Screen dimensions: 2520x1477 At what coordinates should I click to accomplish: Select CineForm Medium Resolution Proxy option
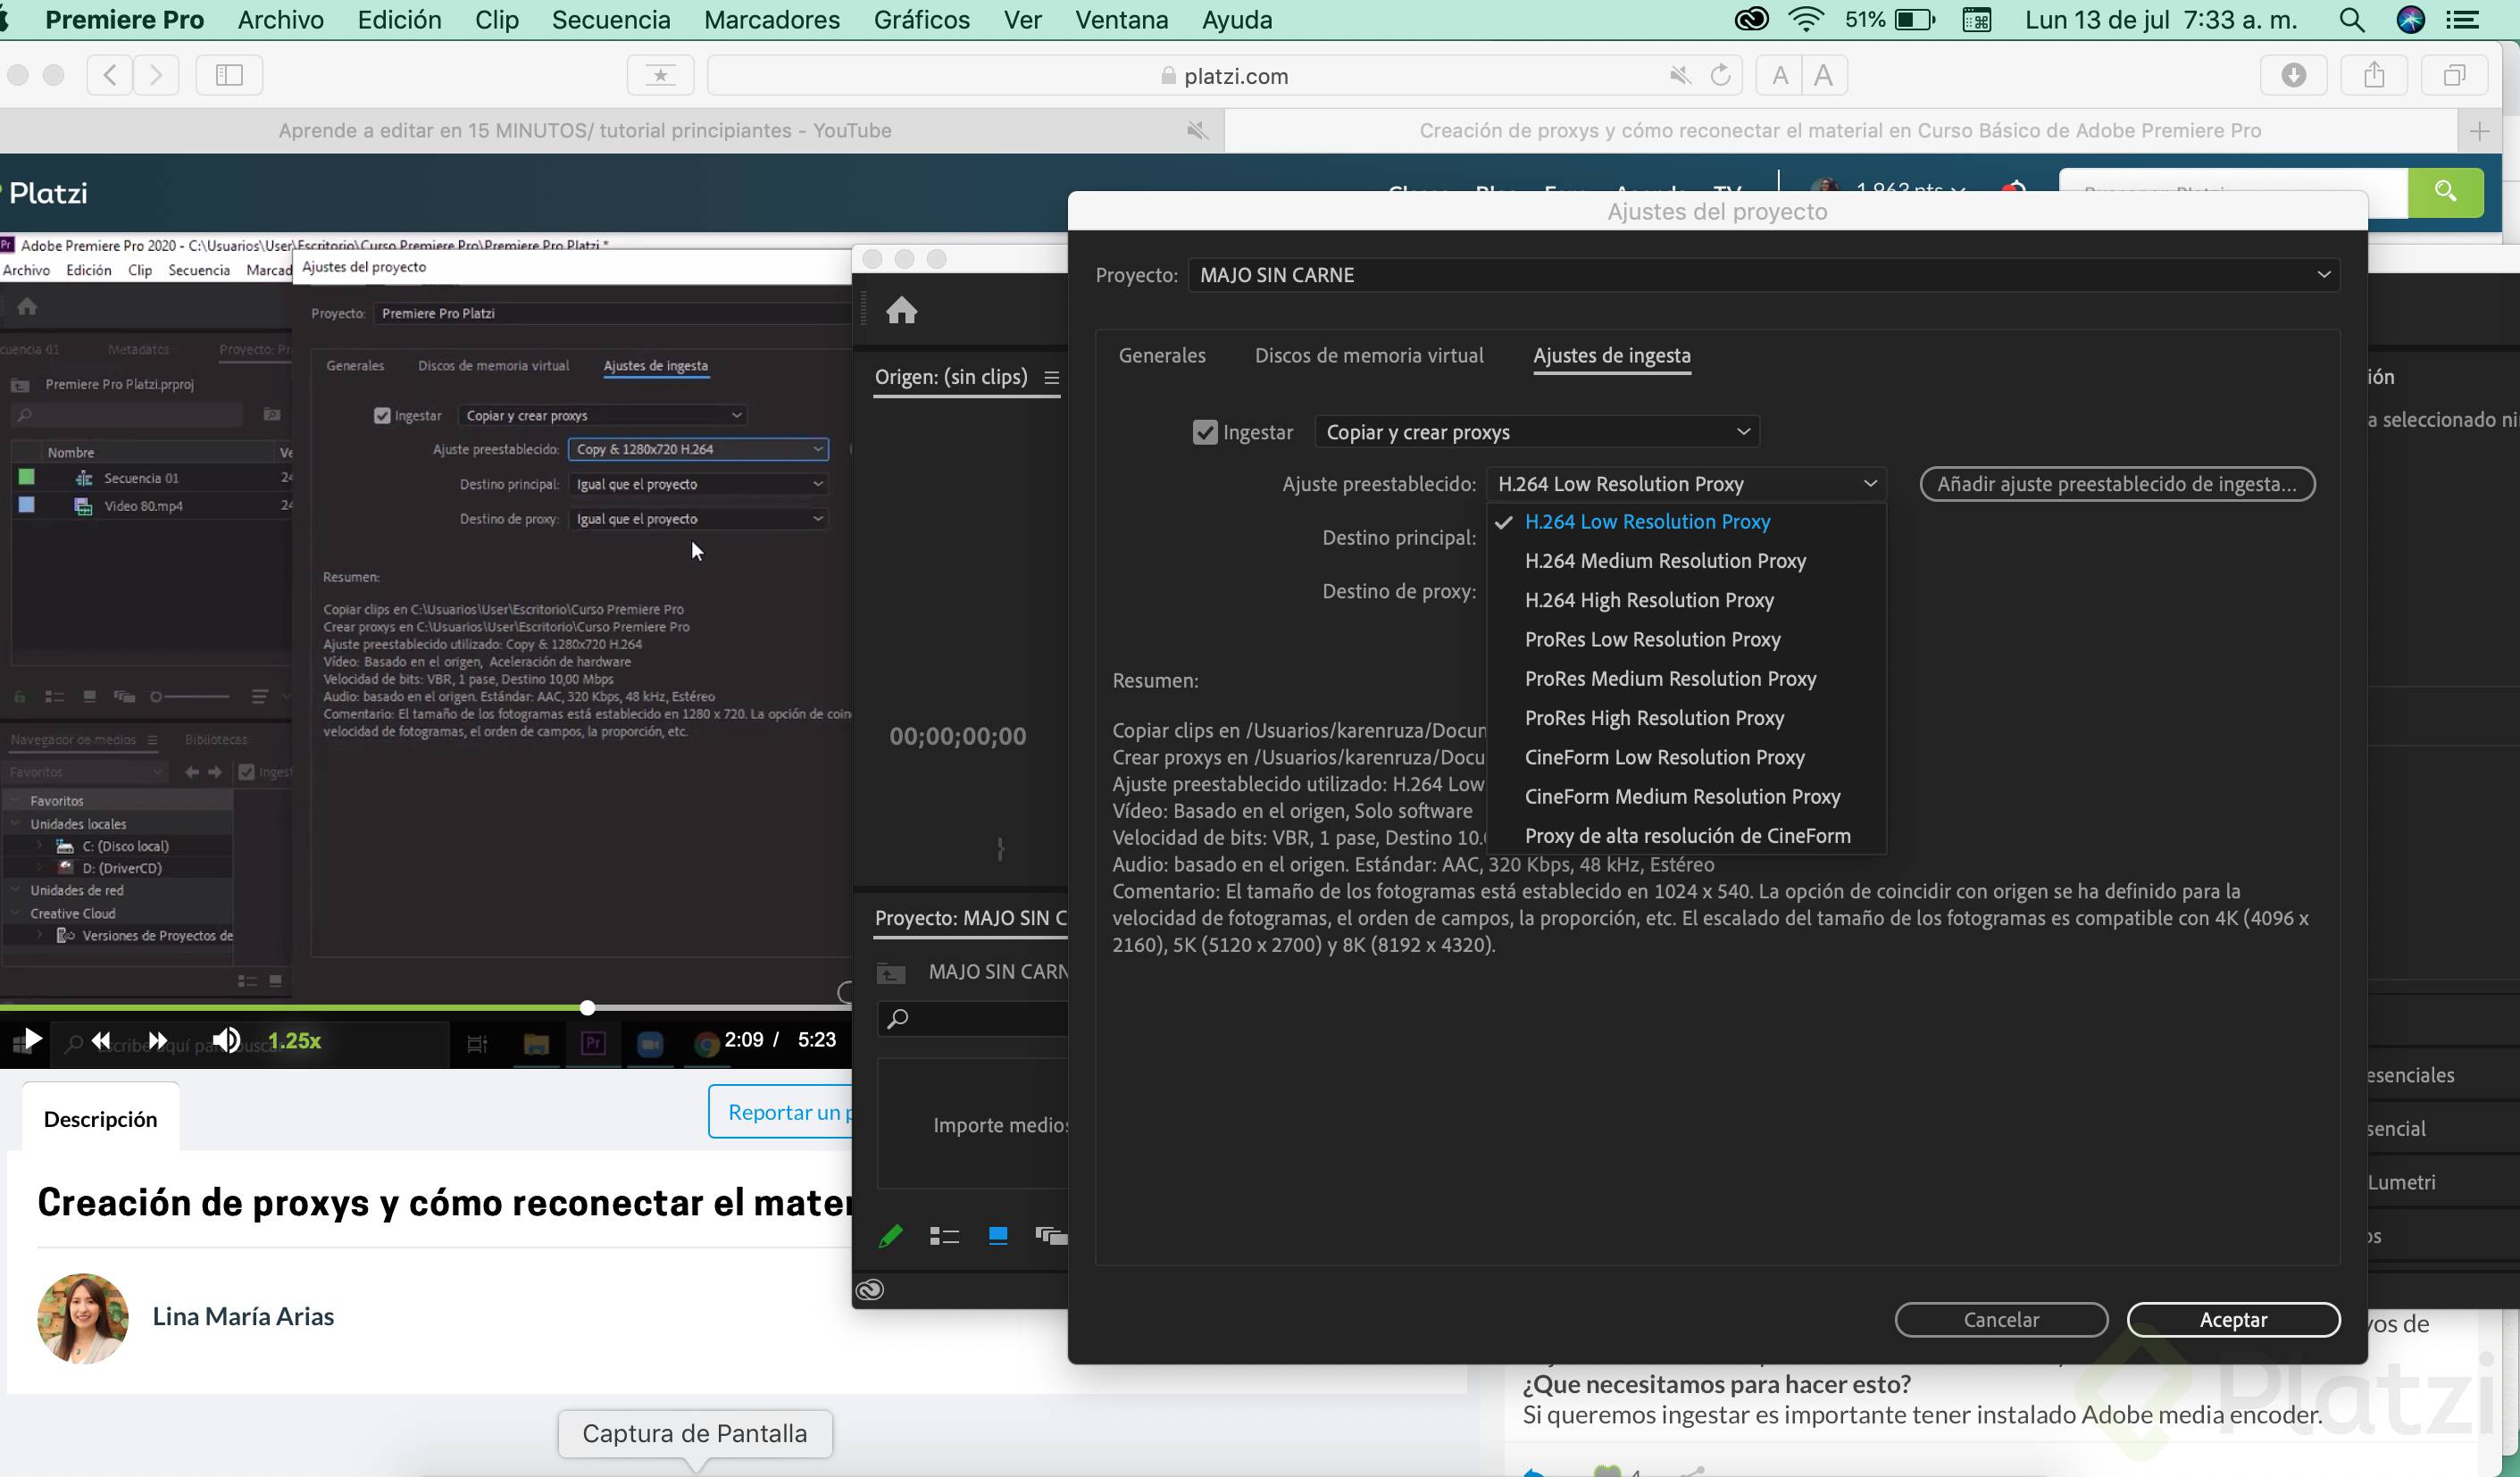point(1682,797)
